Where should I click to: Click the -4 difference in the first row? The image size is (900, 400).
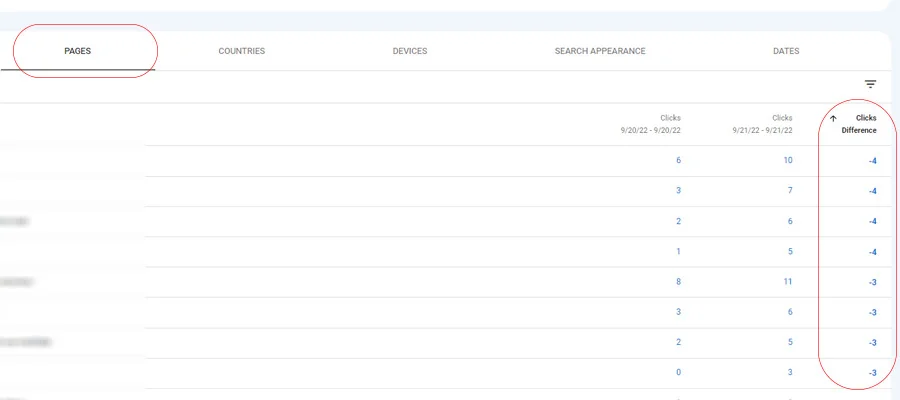(872, 161)
